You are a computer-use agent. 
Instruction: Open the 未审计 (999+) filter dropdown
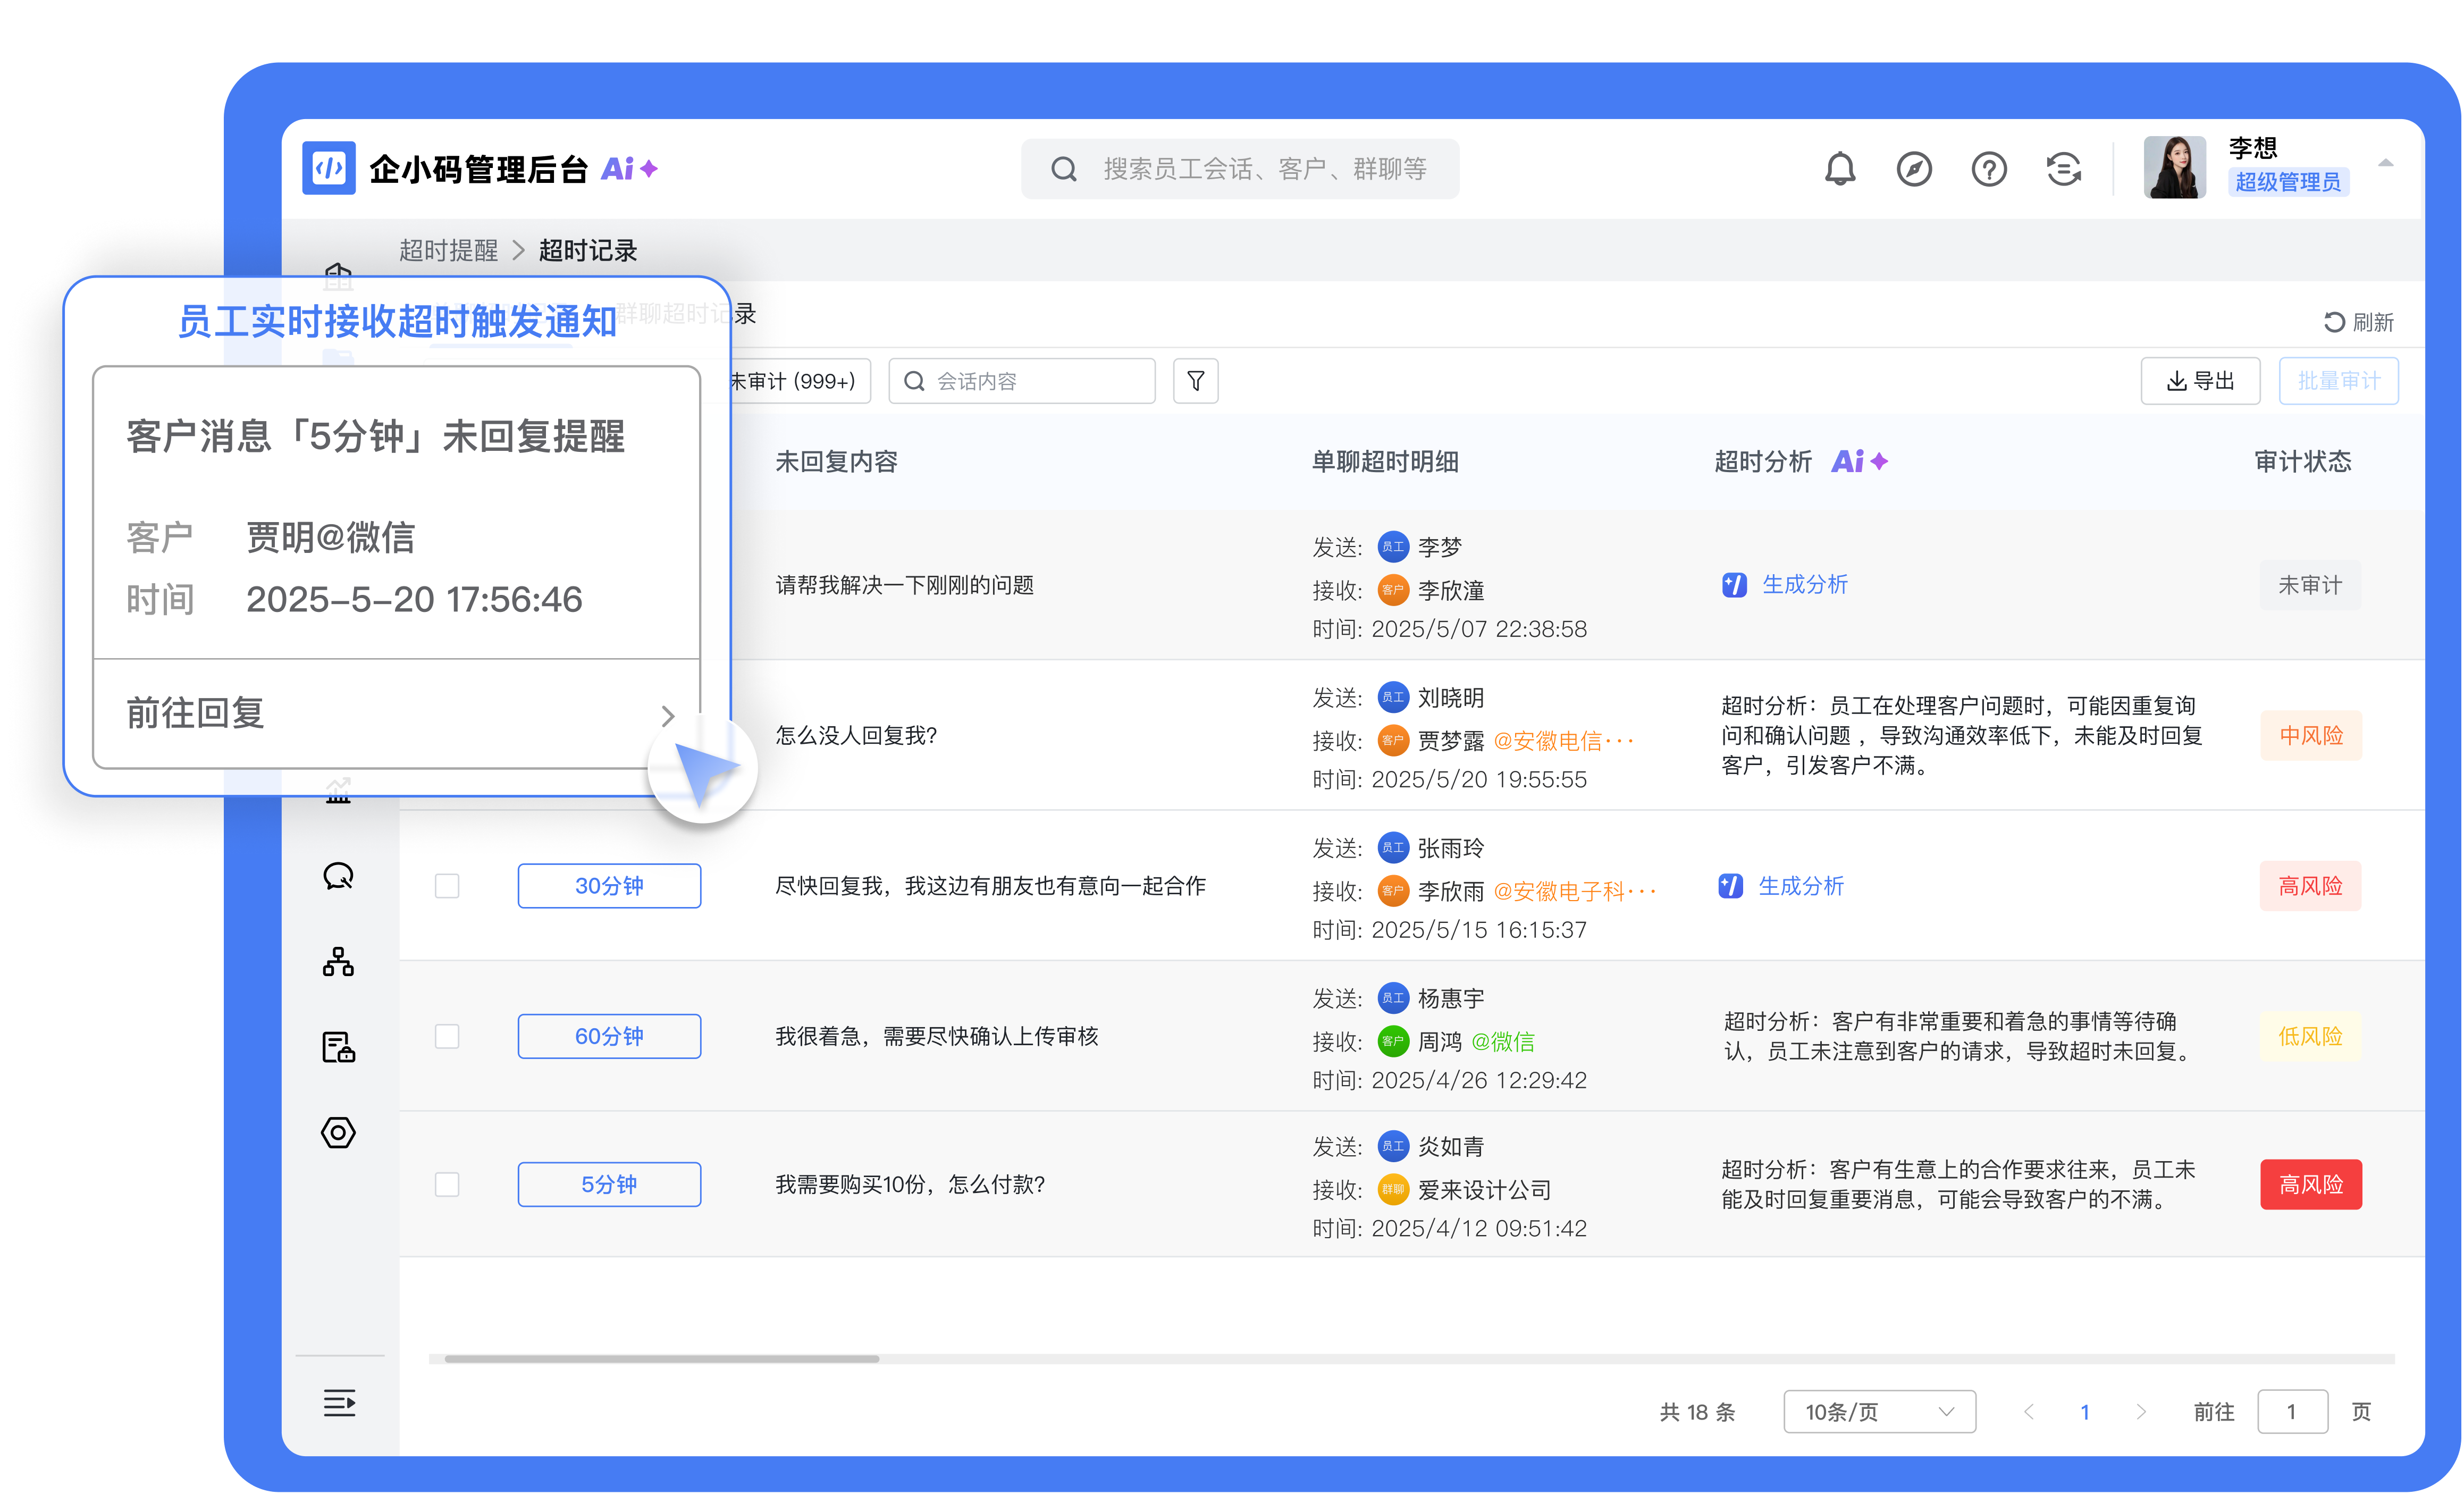(x=799, y=381)
